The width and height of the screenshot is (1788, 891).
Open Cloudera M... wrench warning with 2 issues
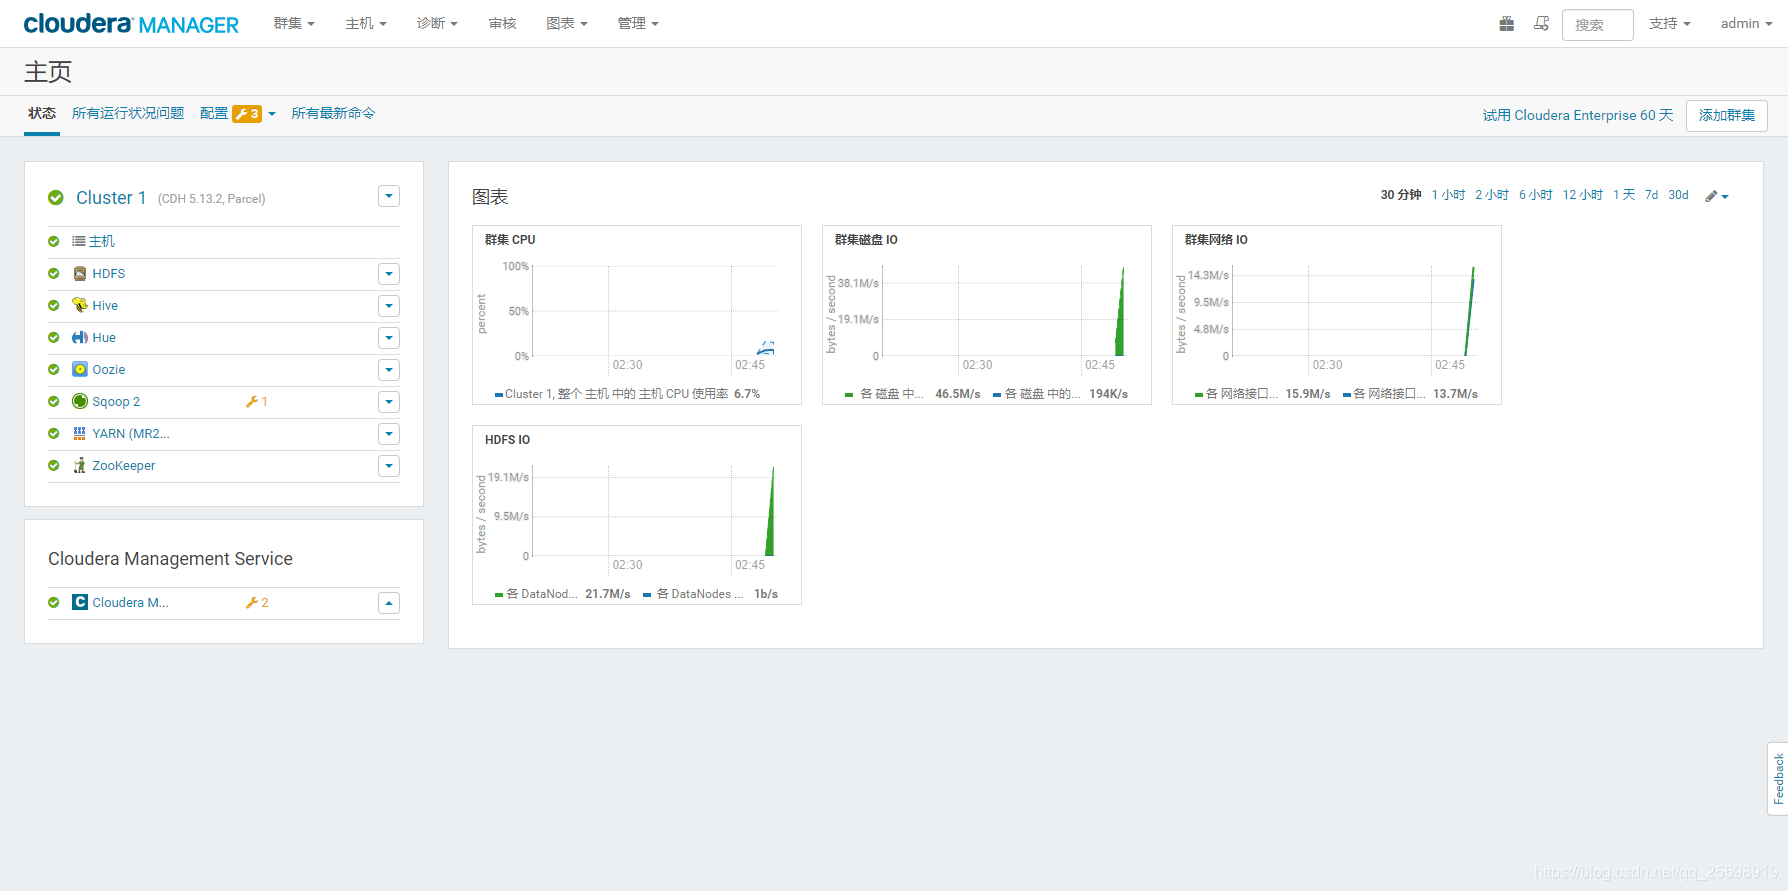[257, 603]
